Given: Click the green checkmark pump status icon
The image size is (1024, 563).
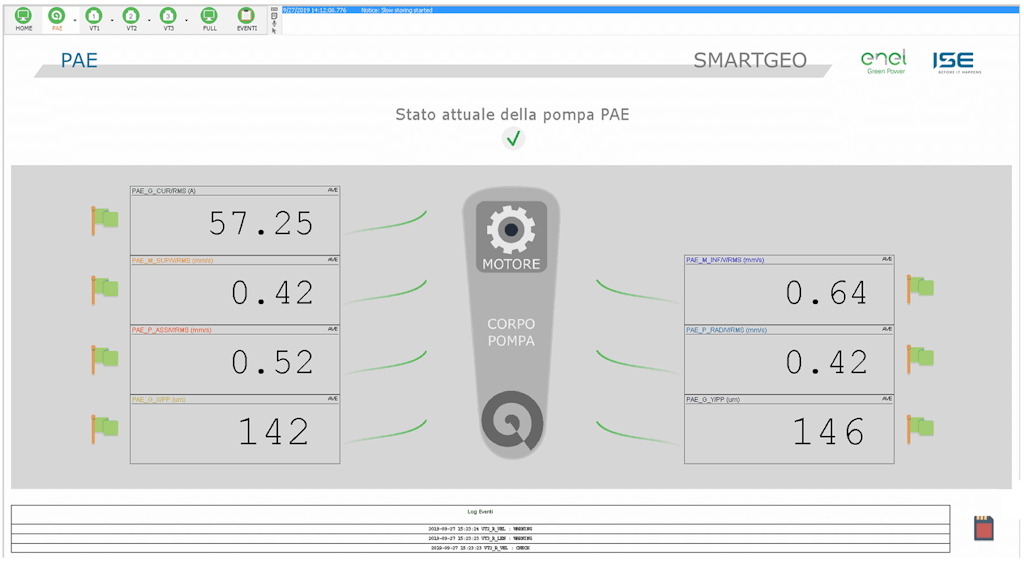Looking at the screenshot, I should click(x=513, y=138).
